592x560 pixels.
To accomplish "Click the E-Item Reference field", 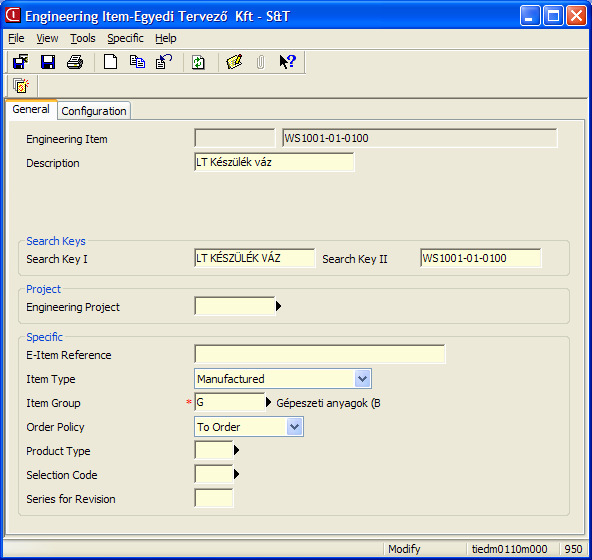I will 320,354.
